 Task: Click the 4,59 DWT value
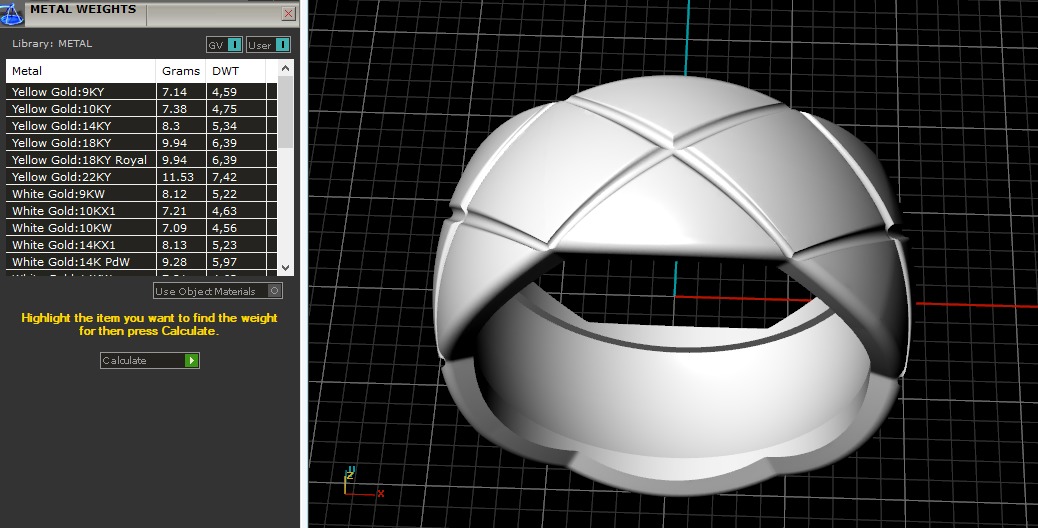[224, 92]
